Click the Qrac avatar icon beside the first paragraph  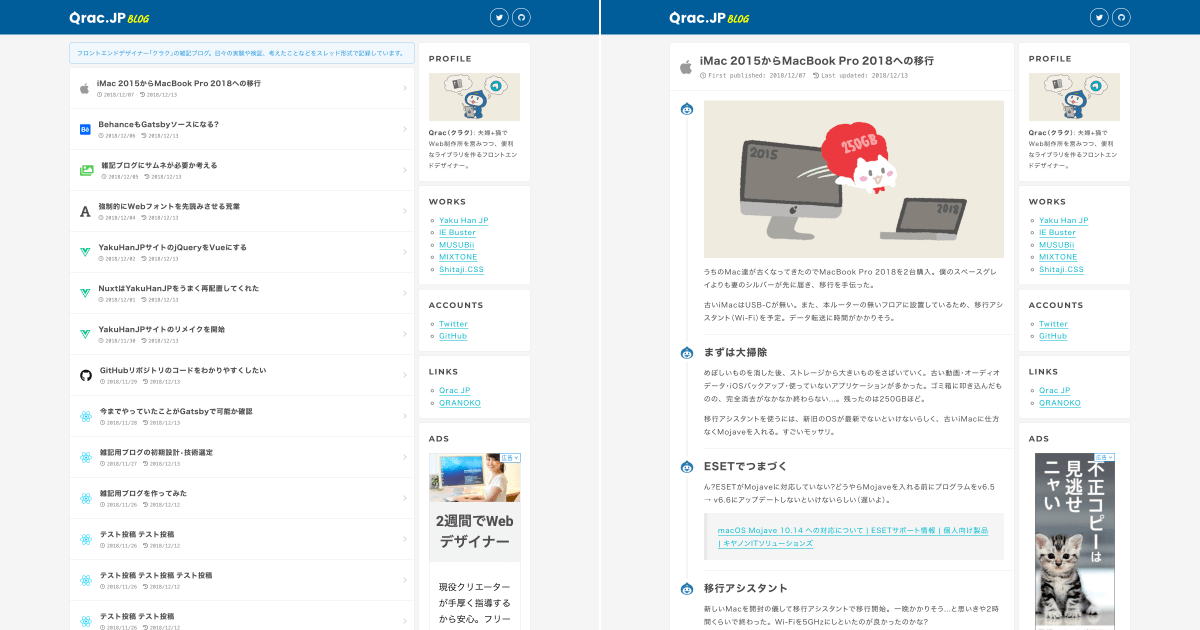coord(686,110)
